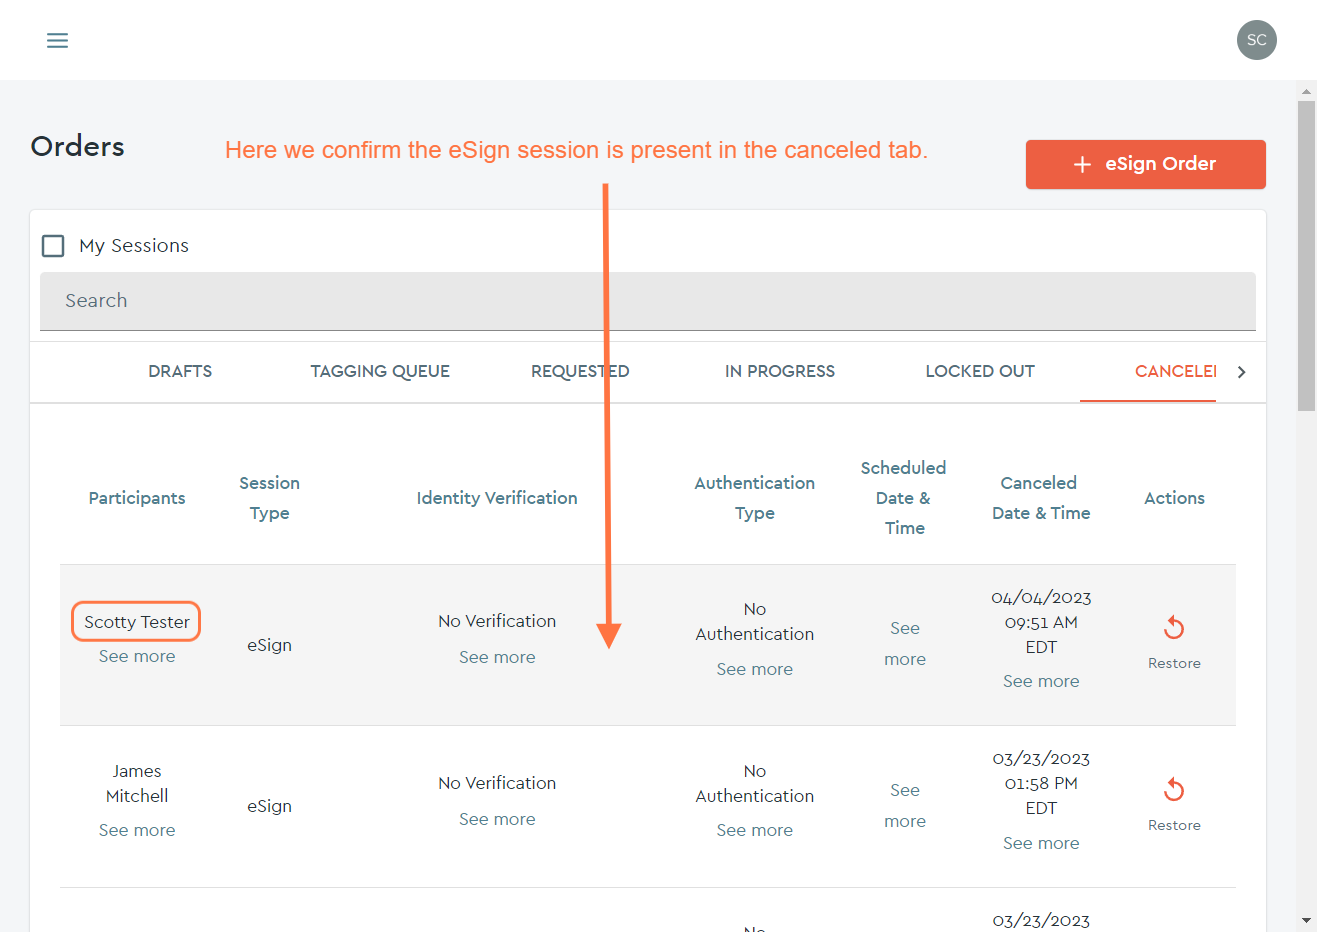Expand See more for Scotty Tester scheduled date
This screenshot has height=932, width=1317.
[x=905, y=644]
